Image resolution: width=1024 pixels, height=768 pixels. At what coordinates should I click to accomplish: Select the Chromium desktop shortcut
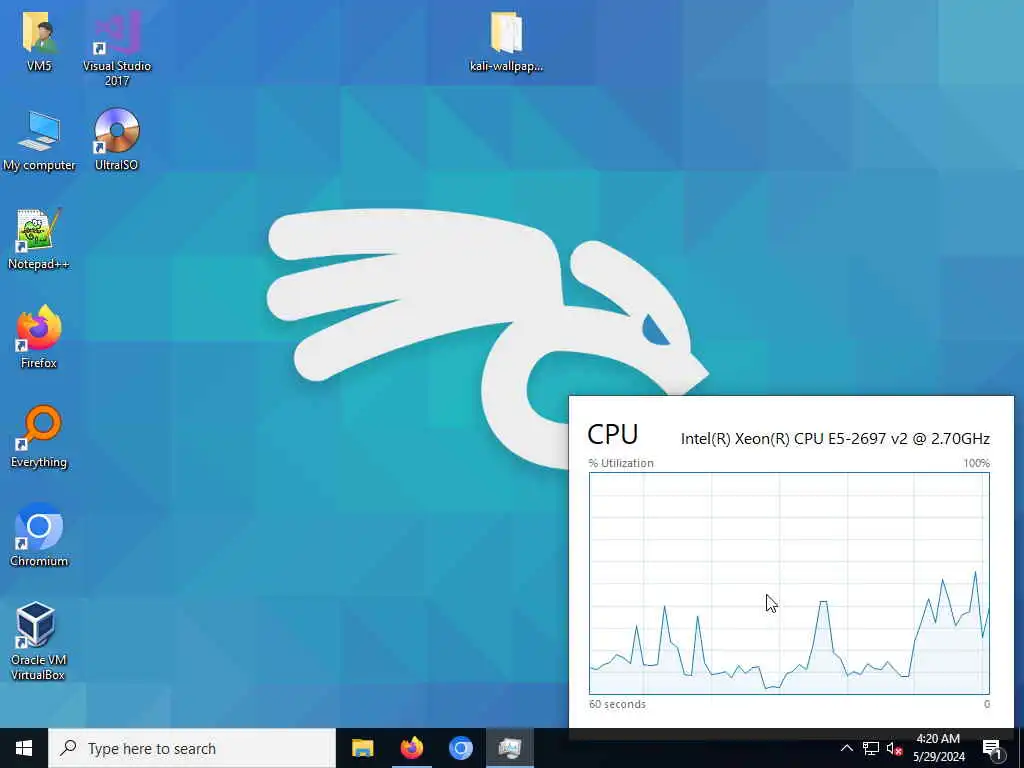39,534
